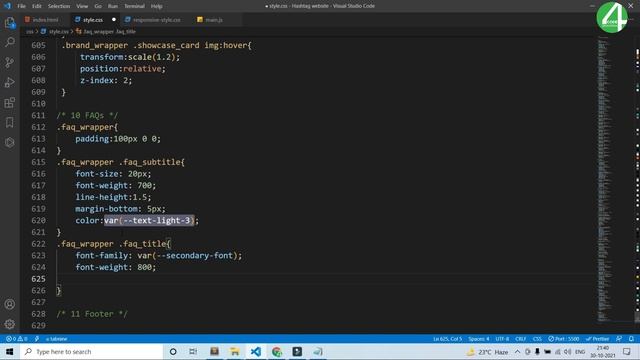Open Task View on the taskbar
640x360 pixels.
coord(193,351)
